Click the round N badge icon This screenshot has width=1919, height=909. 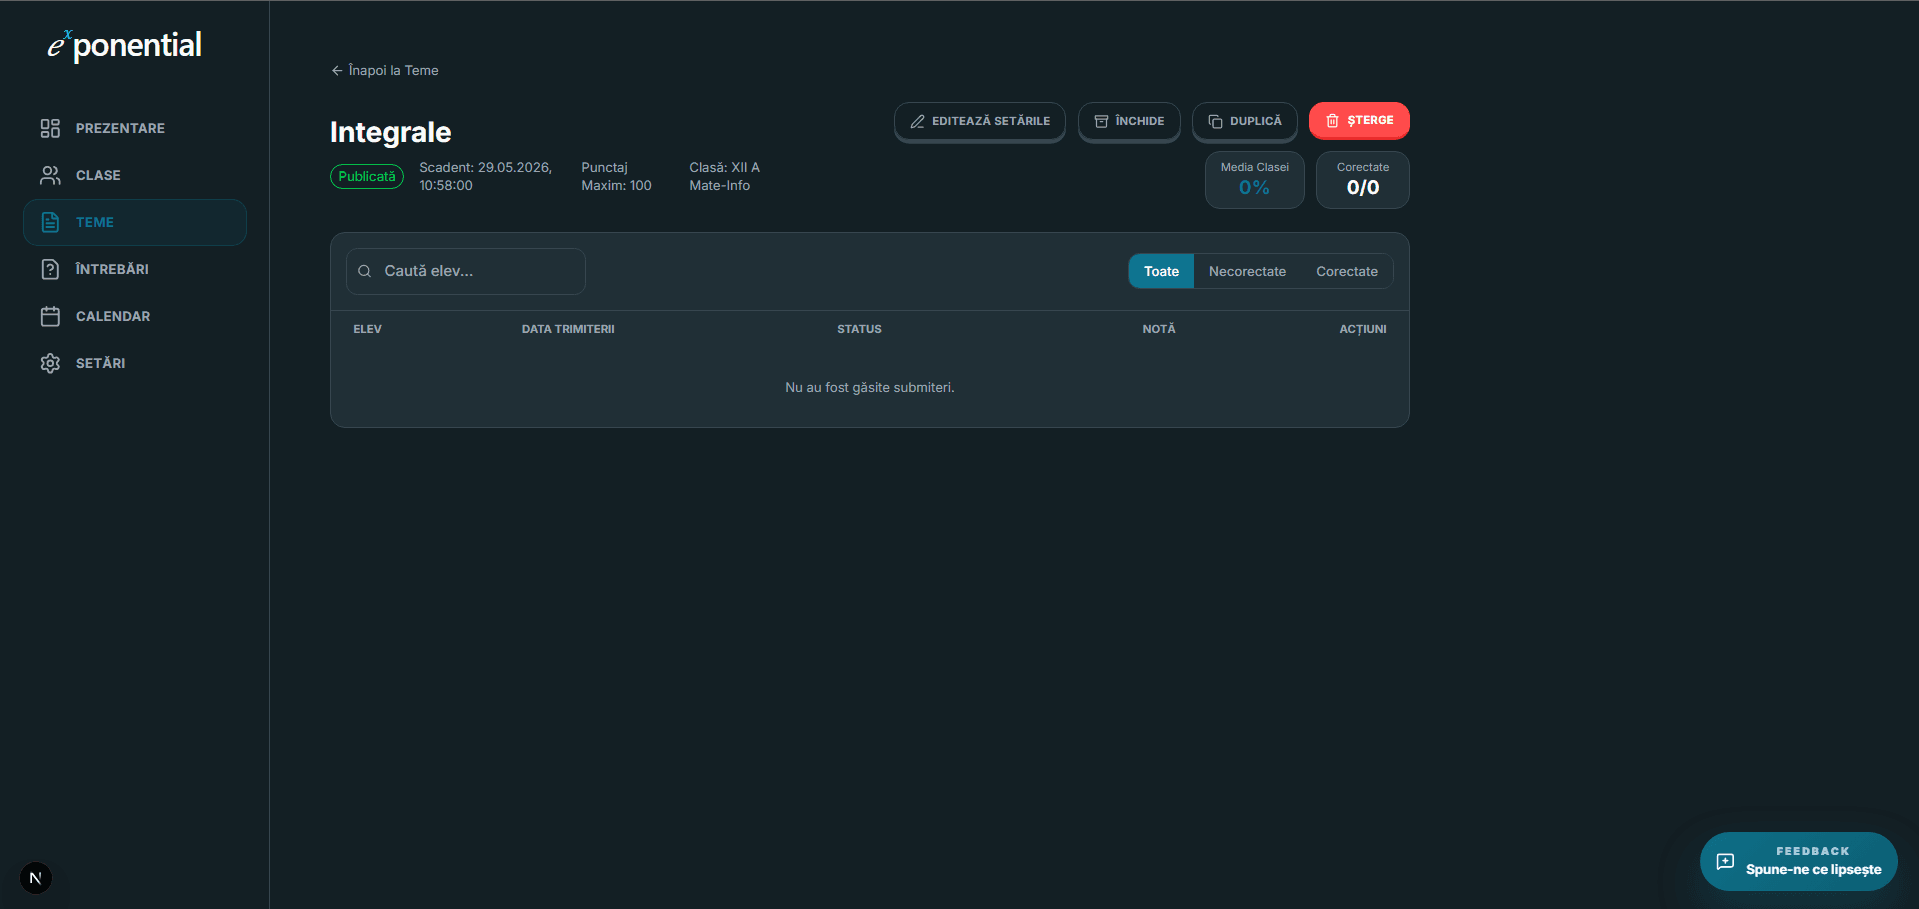click(x=36, y=878)
